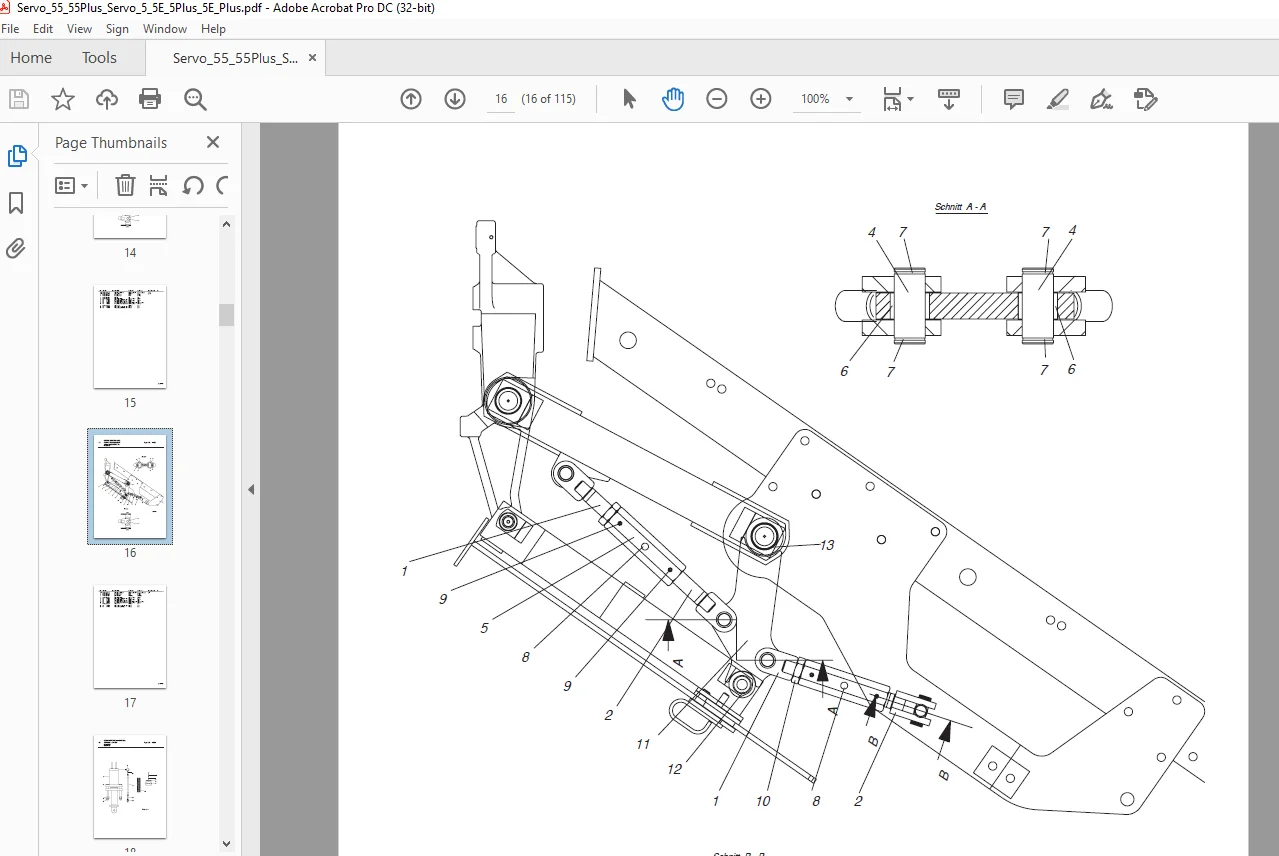
Task: Open the Find text magnifier
Action: pyautogui.click(x=195, y=99)
